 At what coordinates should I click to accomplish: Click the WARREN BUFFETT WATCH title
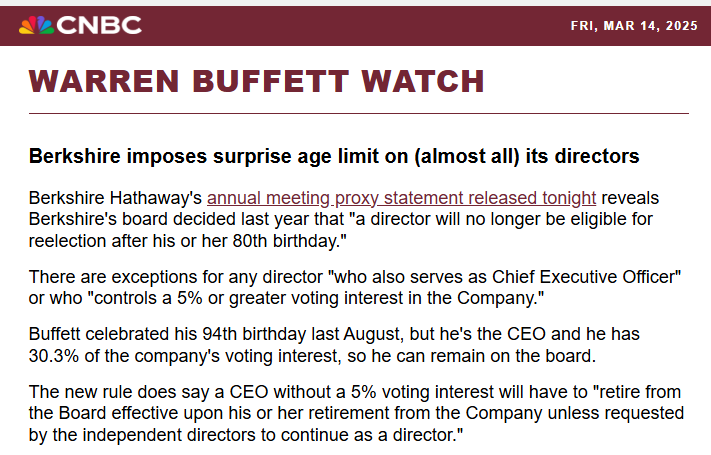coord(257,82)
